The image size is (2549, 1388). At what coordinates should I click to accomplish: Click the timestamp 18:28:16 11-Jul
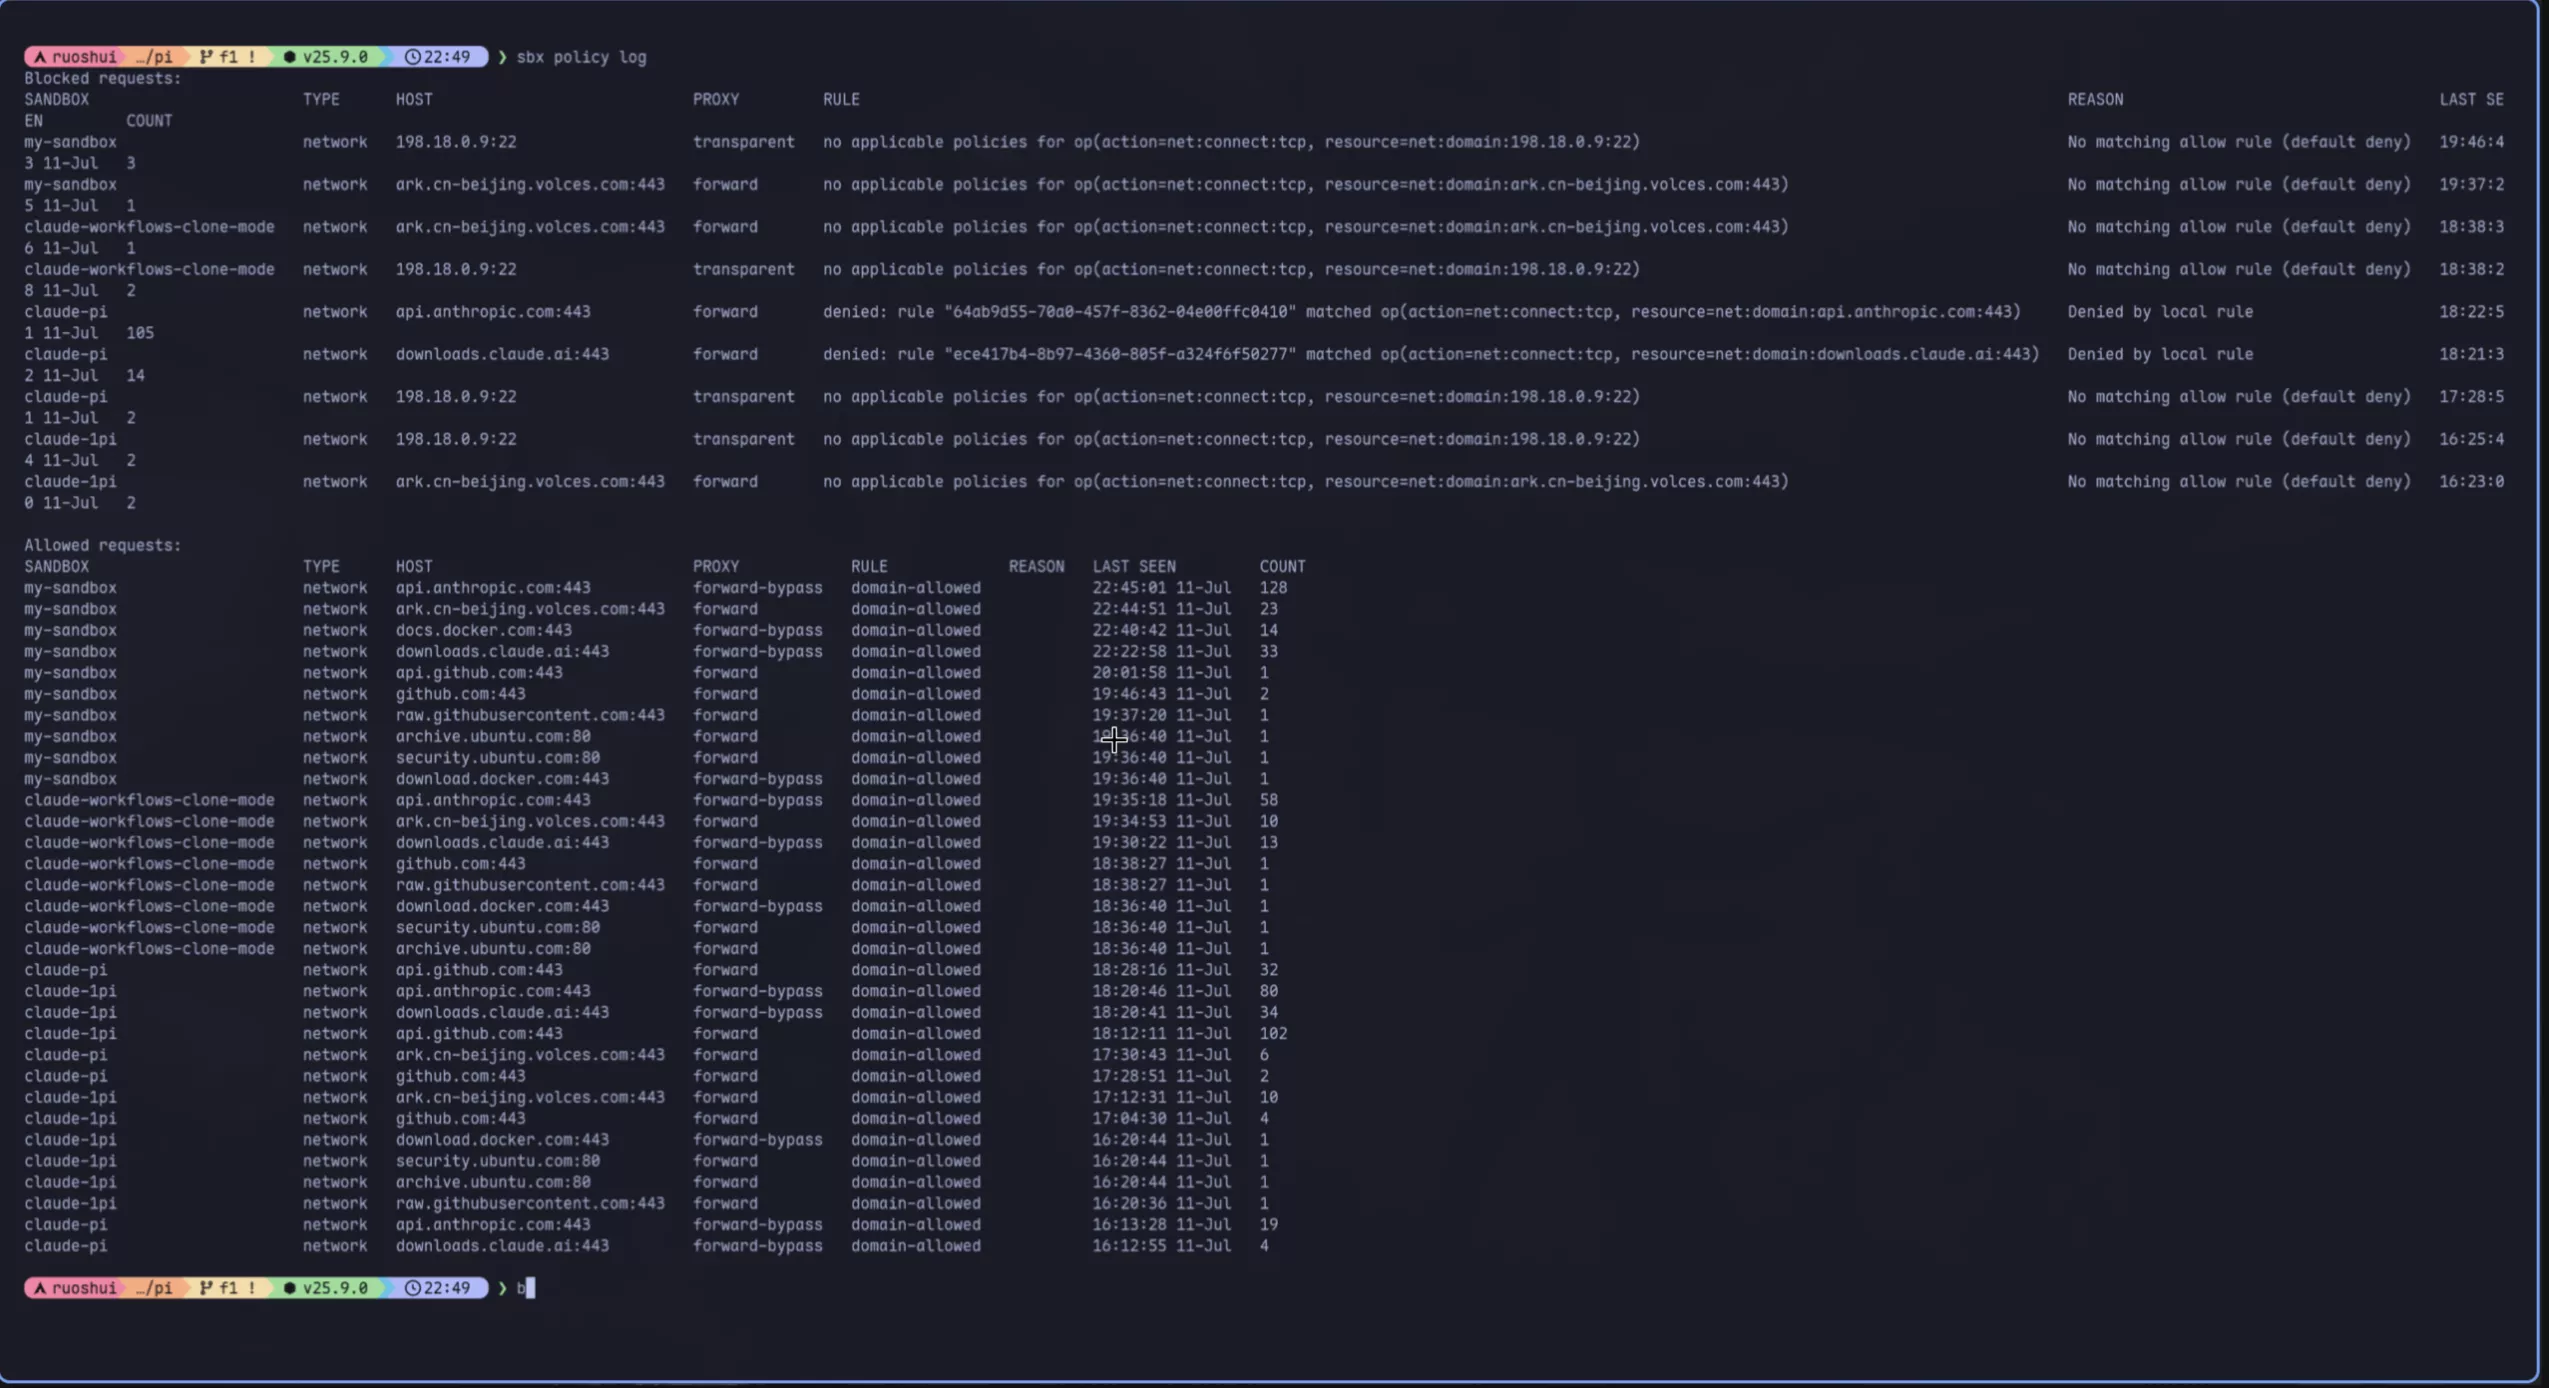click(x=1161, y=970)
